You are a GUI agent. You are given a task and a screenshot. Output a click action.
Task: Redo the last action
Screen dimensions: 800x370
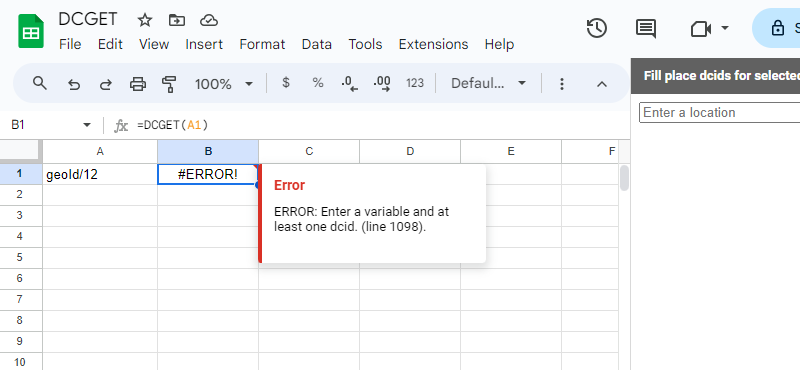pyautogui.click(x=105, y=84)
